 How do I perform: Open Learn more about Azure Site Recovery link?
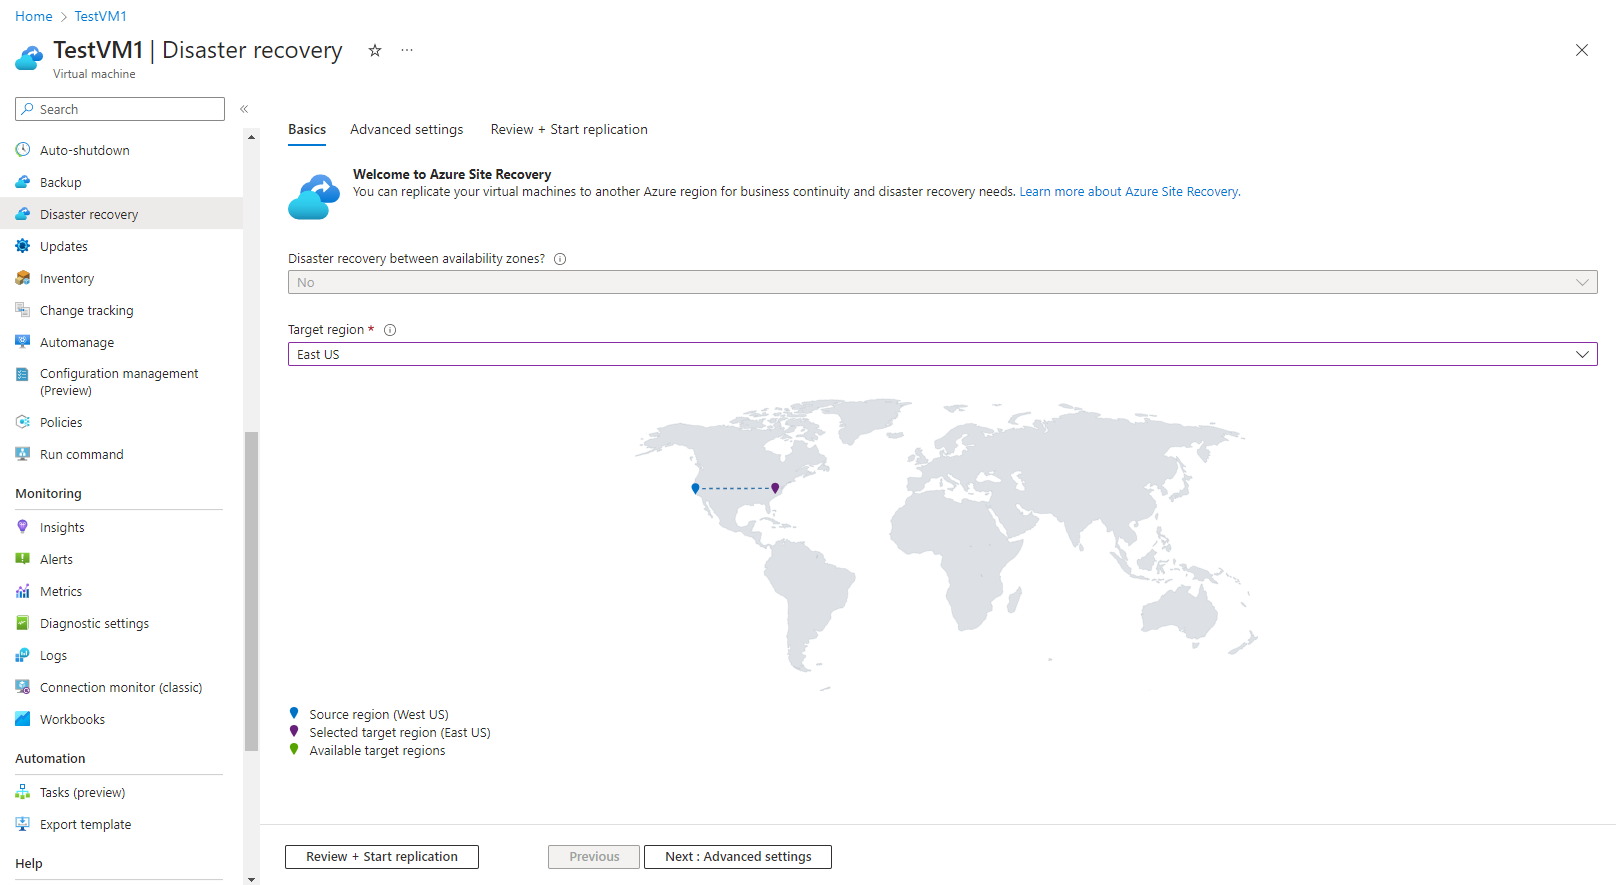point(1129,192)
